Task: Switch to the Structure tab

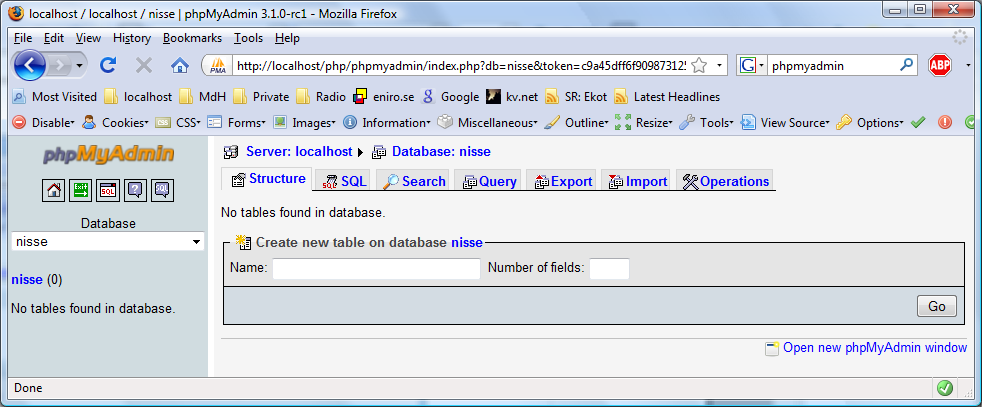Action: (268, 179)
